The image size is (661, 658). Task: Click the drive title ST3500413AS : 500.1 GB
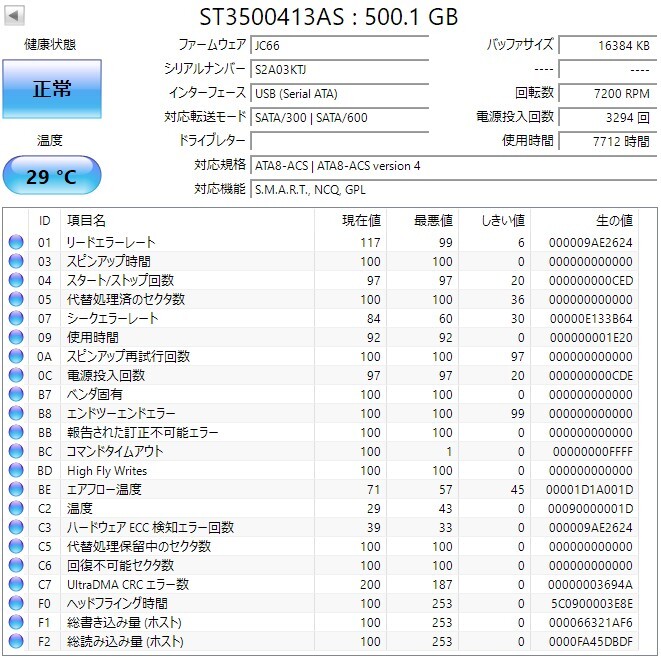(x=328, y=17)
